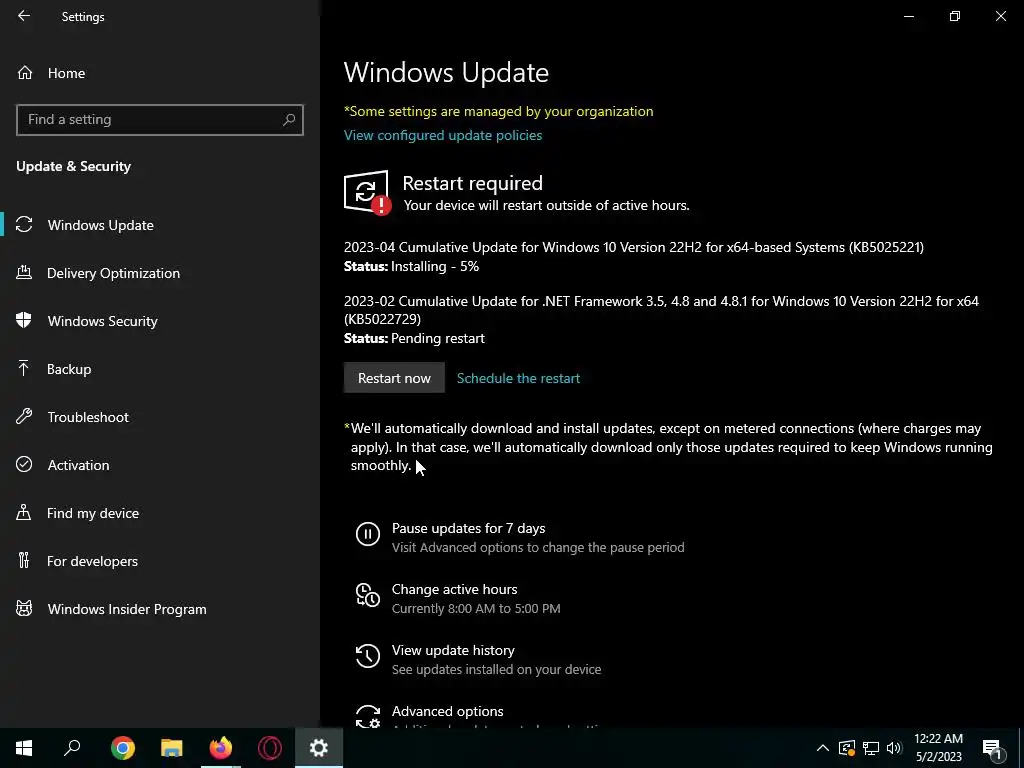The height and width of the screenshot is (768, 1024).
Task: Open taskbar search magnifier
Action: point(72,748)
